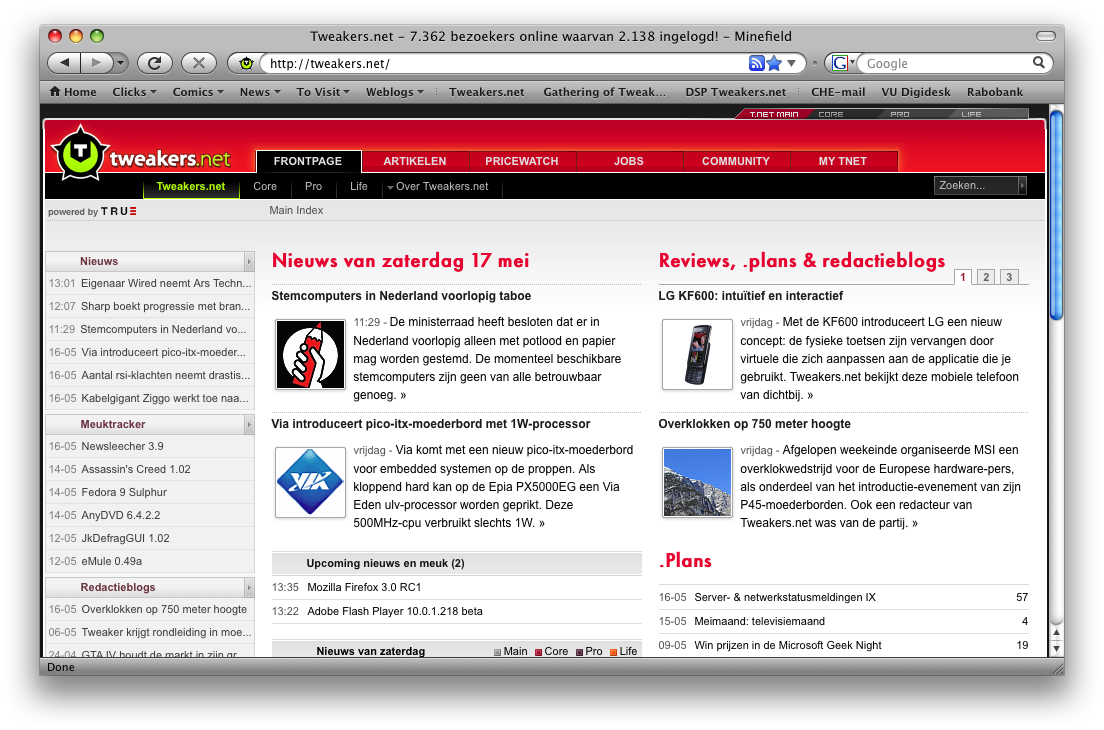Click the orange Life legend swatch

[x=613, y=652]
